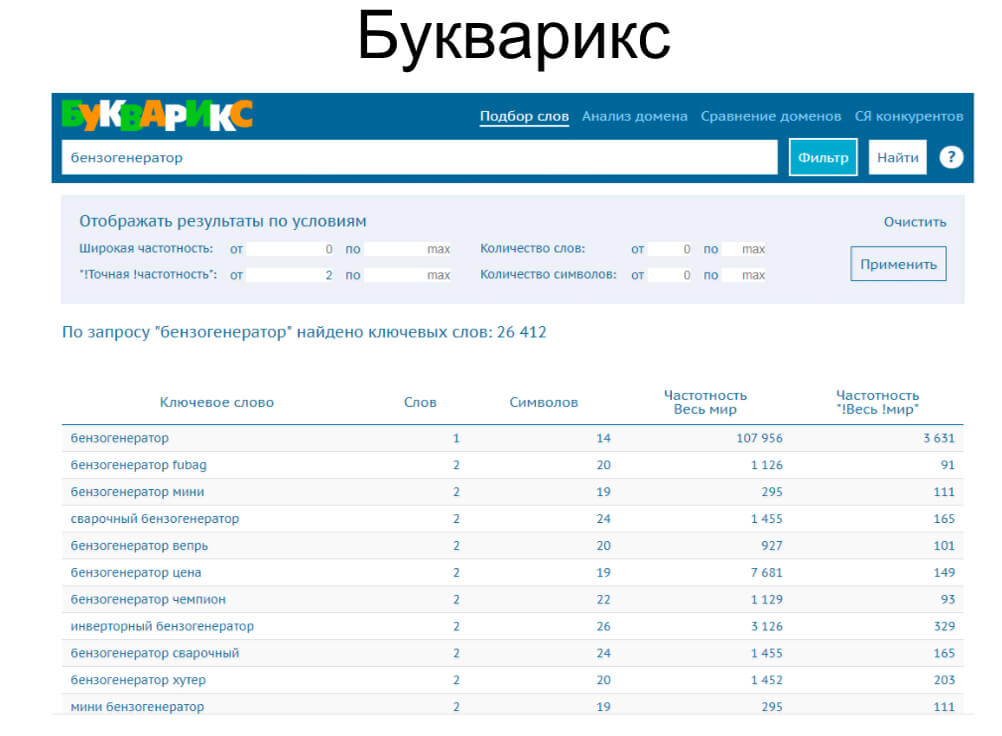The height and width of the screenshot is (736, 1002).
Task: Click the search field containing бензогенератор
Action: click(418, 157)
